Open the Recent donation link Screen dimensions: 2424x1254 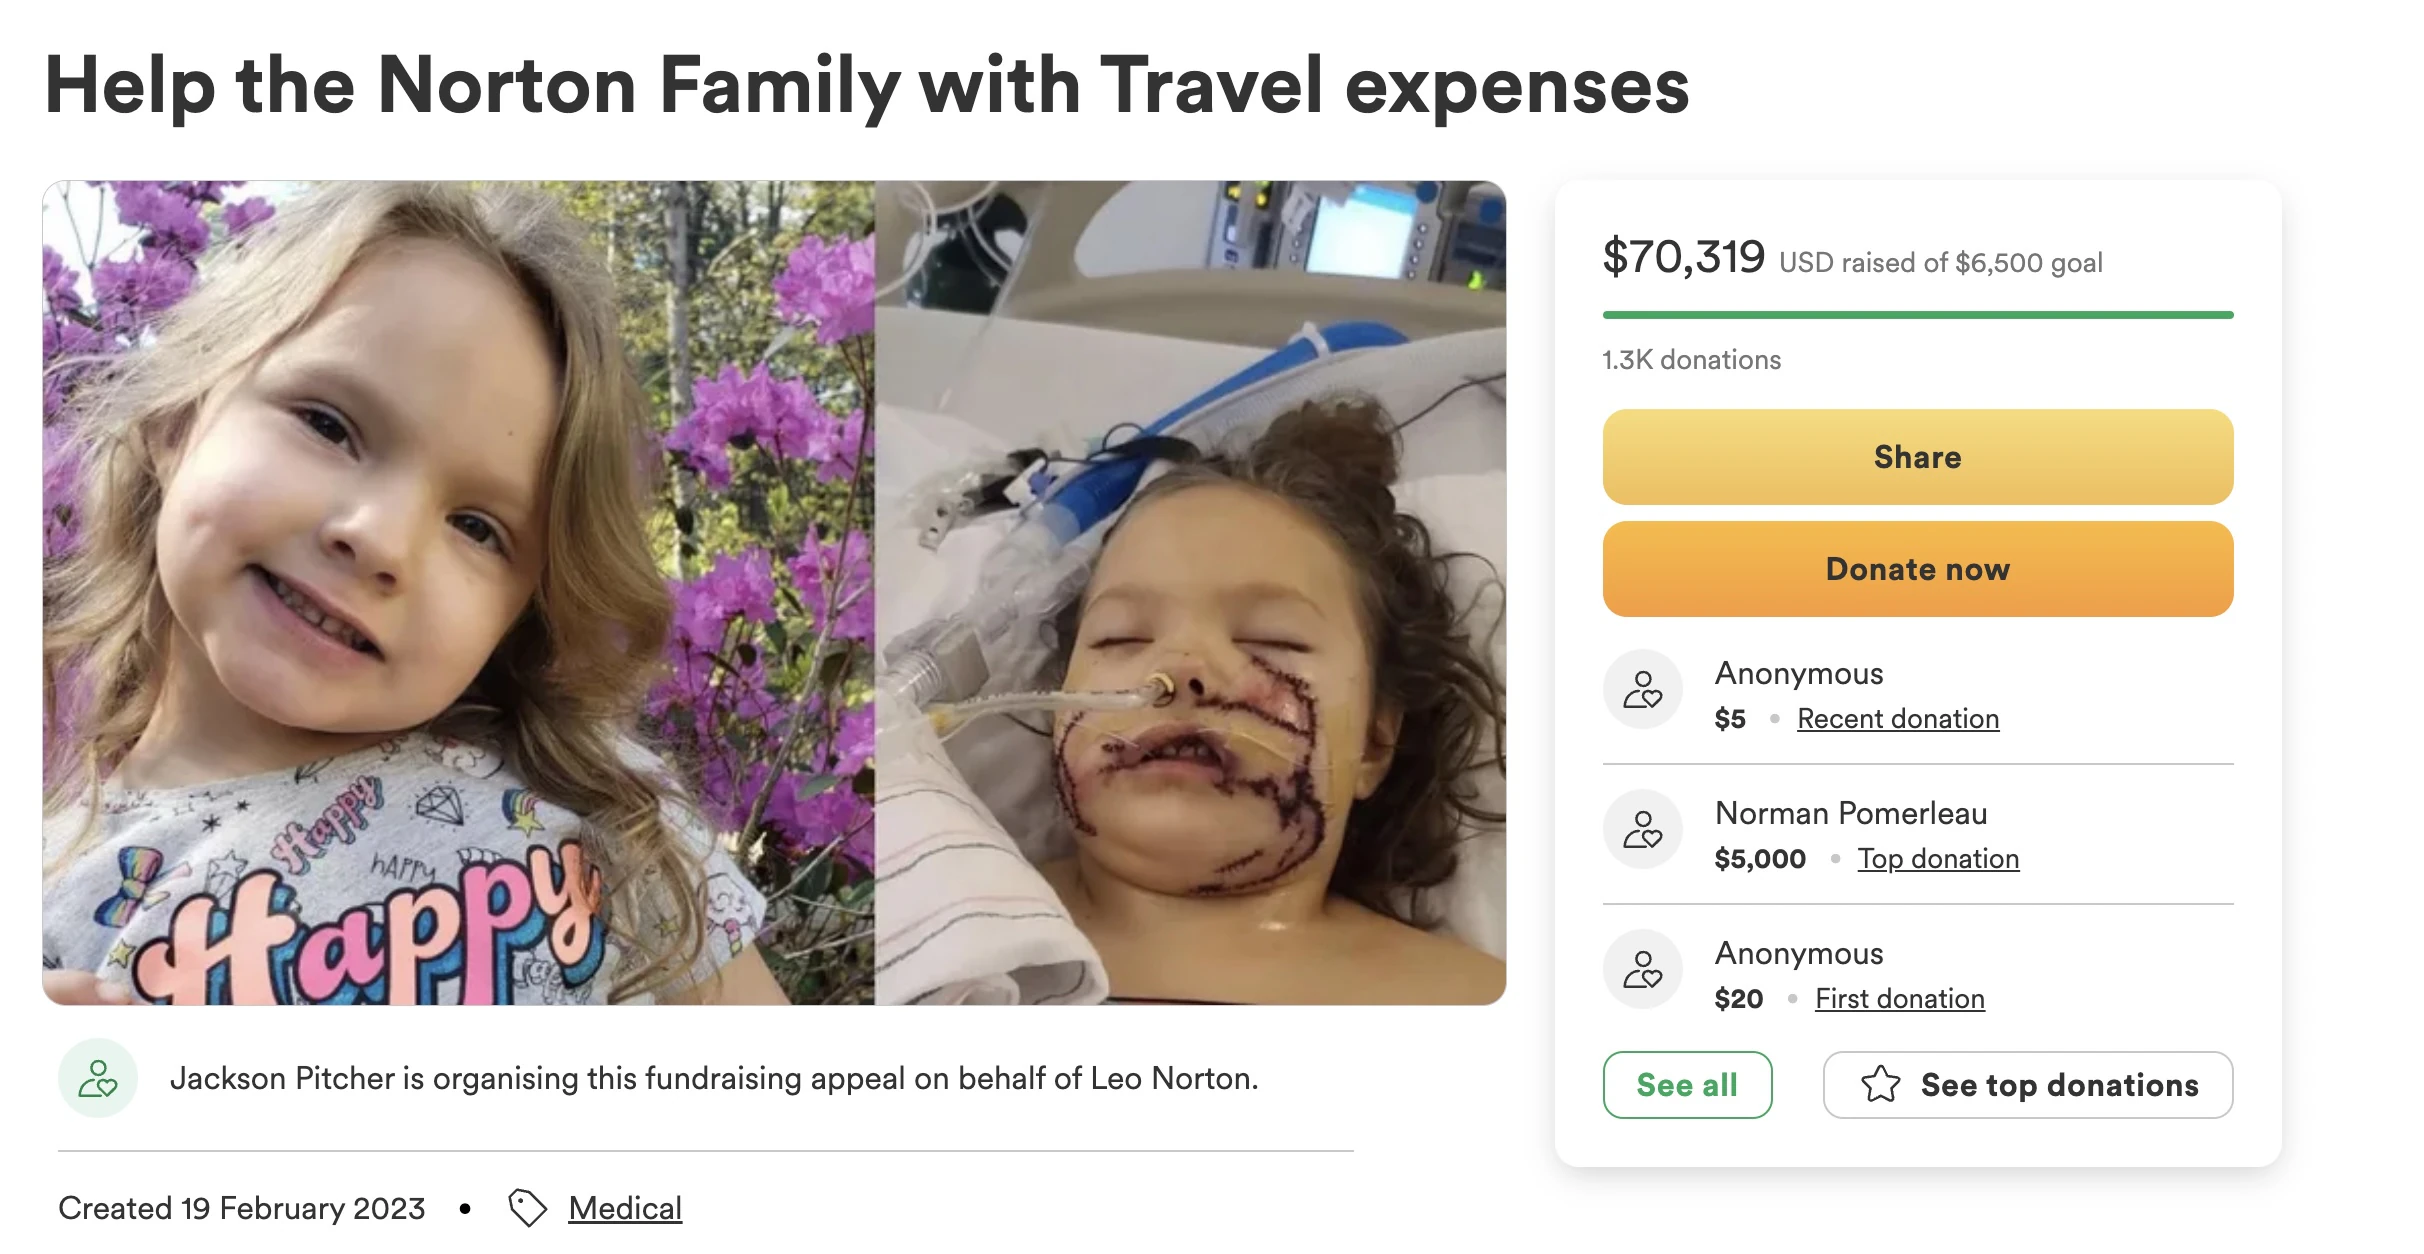(1897, 719)
